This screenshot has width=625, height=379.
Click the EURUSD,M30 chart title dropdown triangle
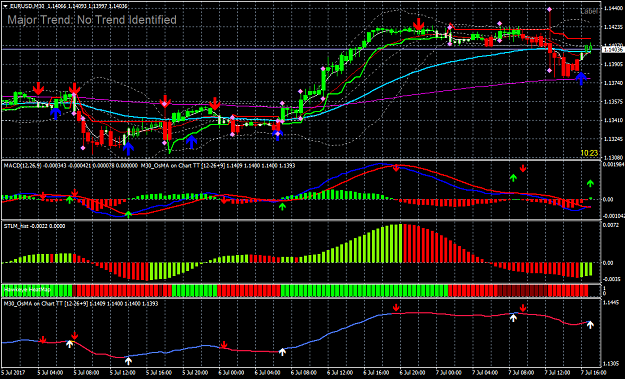[x=5, y=6]
